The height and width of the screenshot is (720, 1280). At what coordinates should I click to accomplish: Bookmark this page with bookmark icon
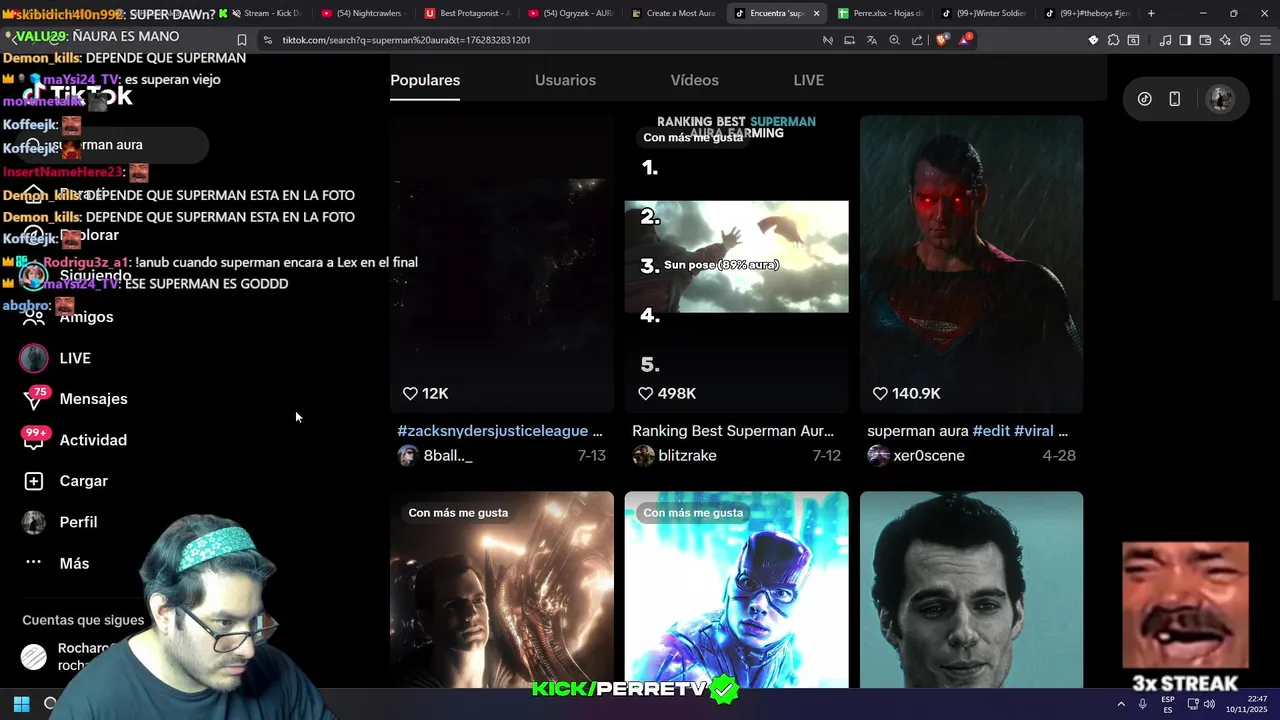[242, 40]
